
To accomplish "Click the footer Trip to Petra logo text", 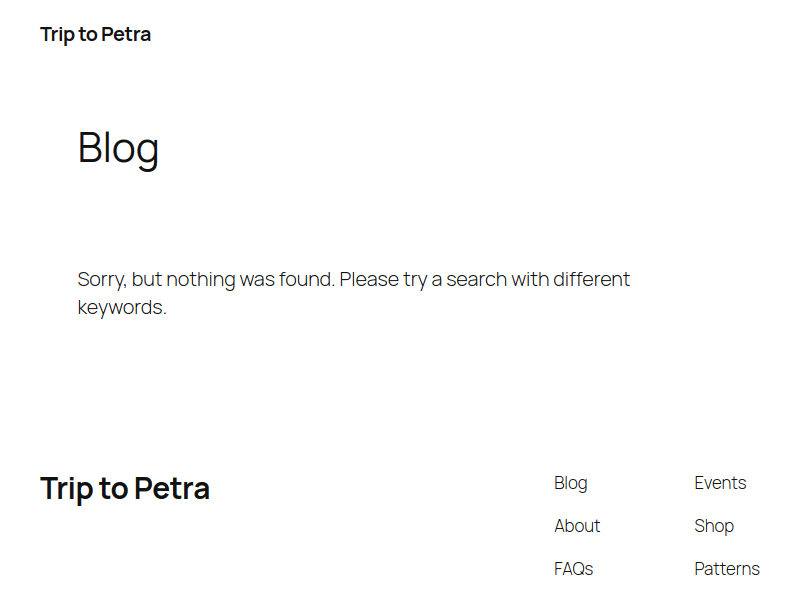I will pyautogui.click(x=124, y=488).
